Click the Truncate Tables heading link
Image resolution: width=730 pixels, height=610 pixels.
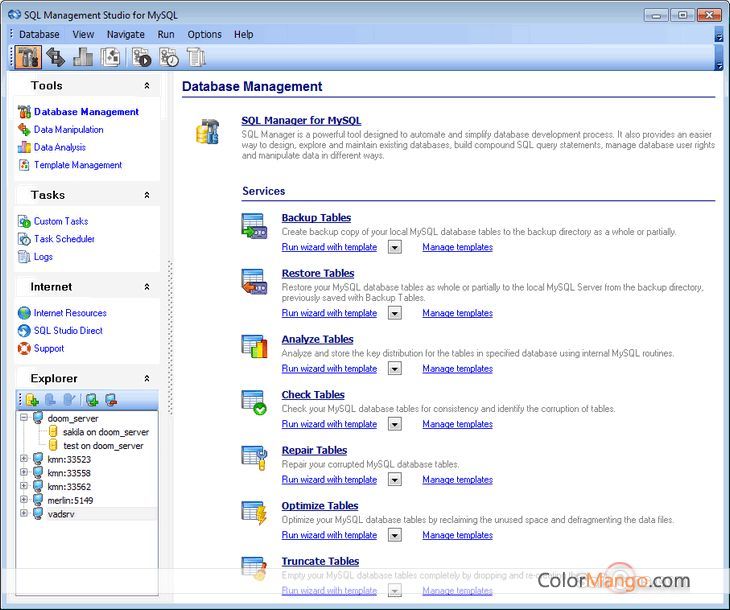pyautogui.click(x=320, y=561)
